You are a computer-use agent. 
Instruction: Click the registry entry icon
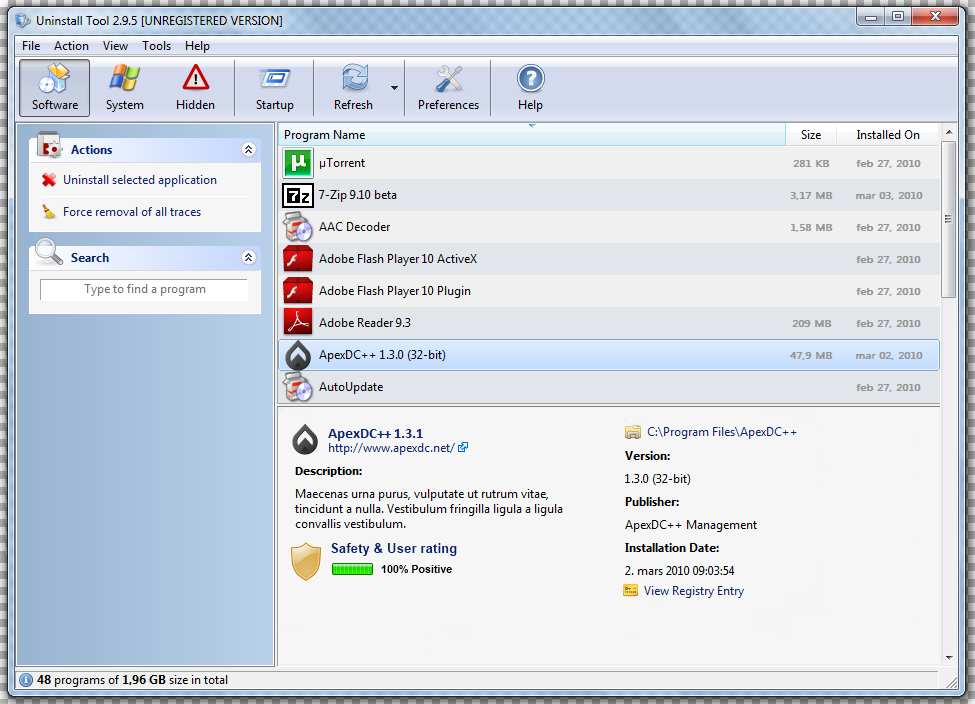coord(631,590)
